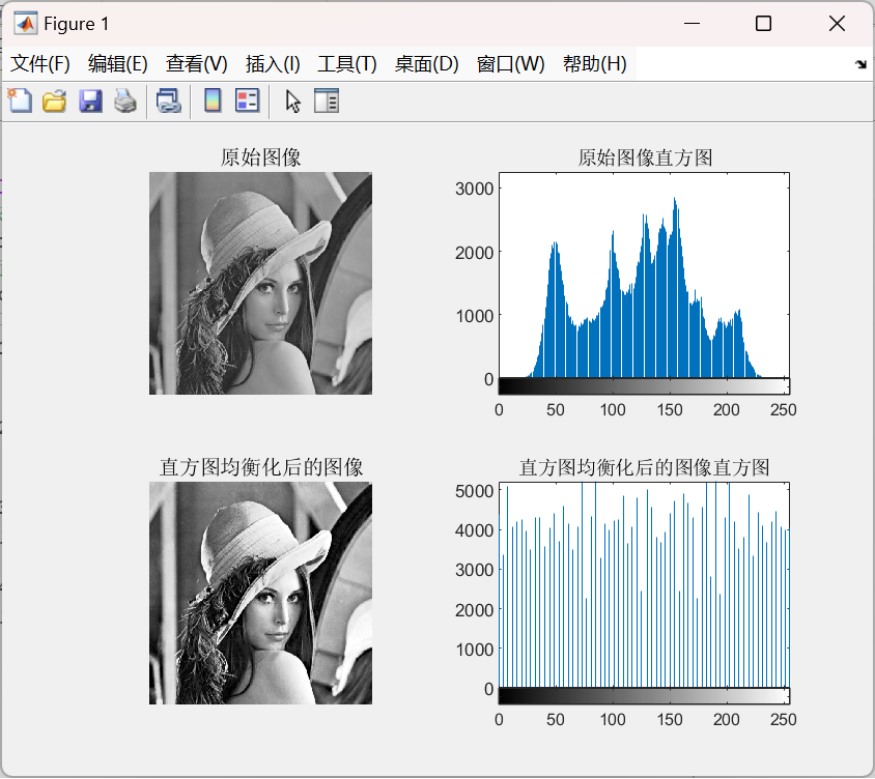Open a file via folder icon

[55, 101]
